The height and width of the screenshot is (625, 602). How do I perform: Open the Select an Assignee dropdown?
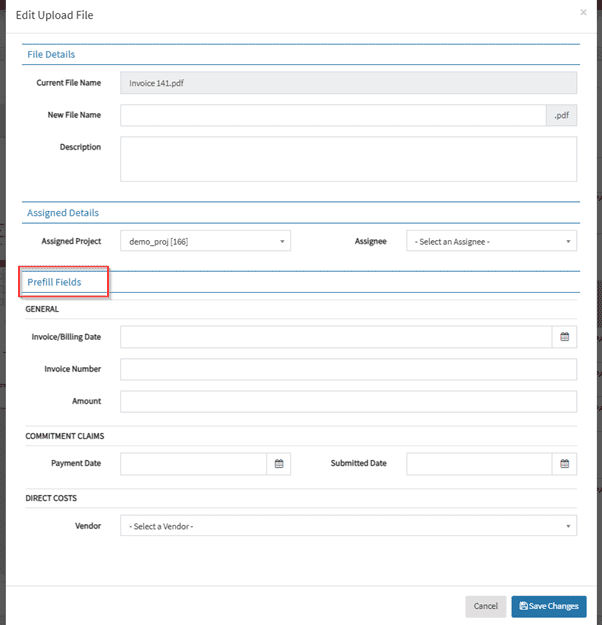click(x=491, y=241)
